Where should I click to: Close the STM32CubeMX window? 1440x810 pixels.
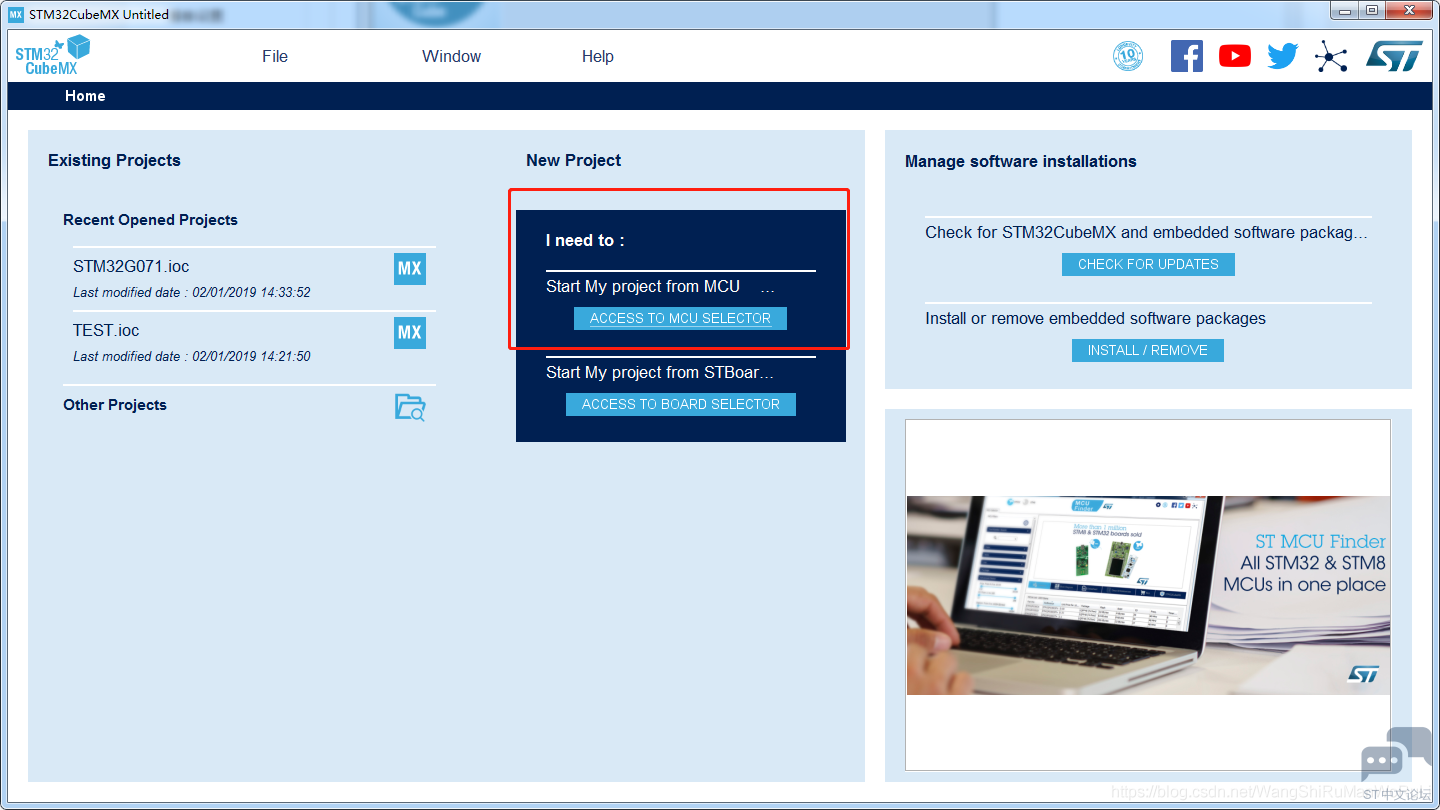click(x=1409, y=10)
